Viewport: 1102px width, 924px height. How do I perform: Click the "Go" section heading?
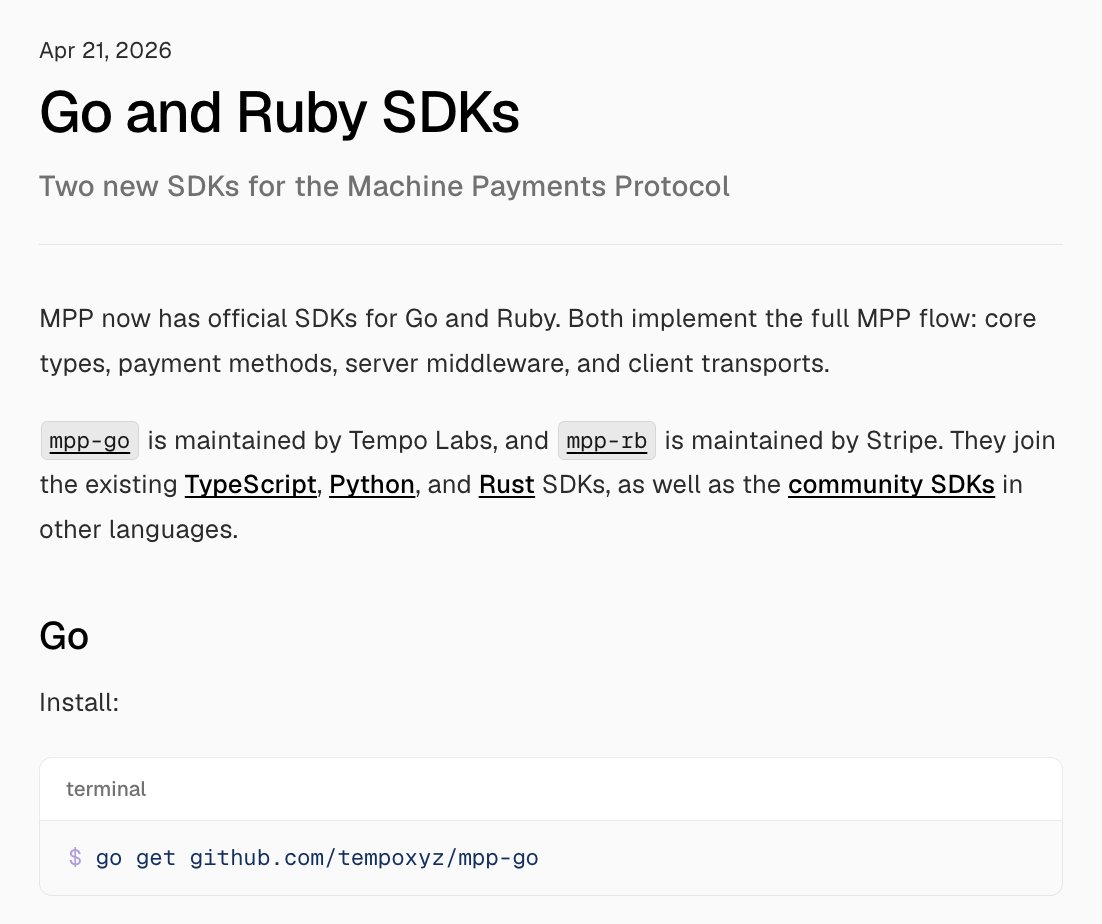tap(64, 636)
